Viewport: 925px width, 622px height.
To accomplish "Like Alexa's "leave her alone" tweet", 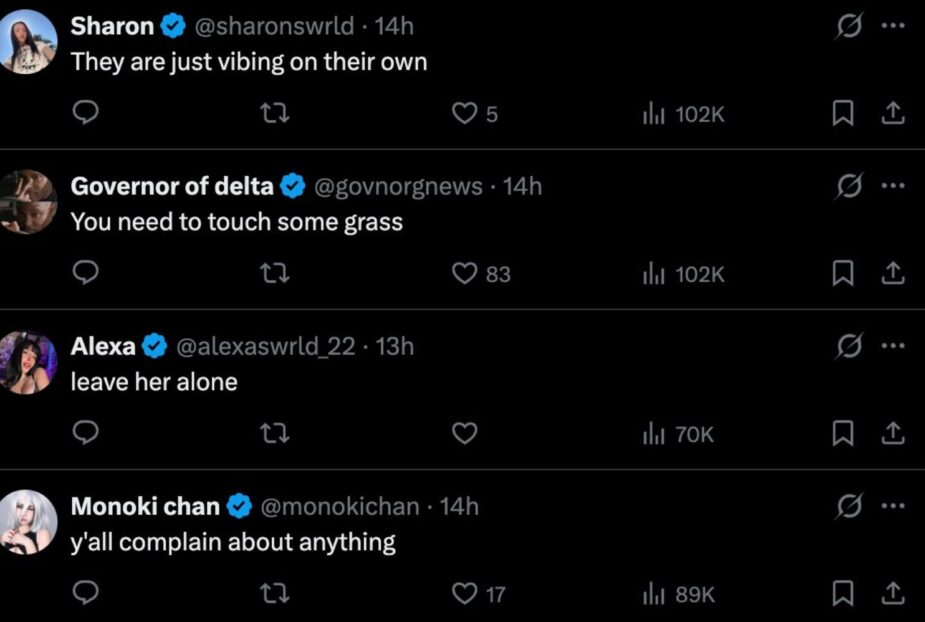I will (x=464, y=433).
